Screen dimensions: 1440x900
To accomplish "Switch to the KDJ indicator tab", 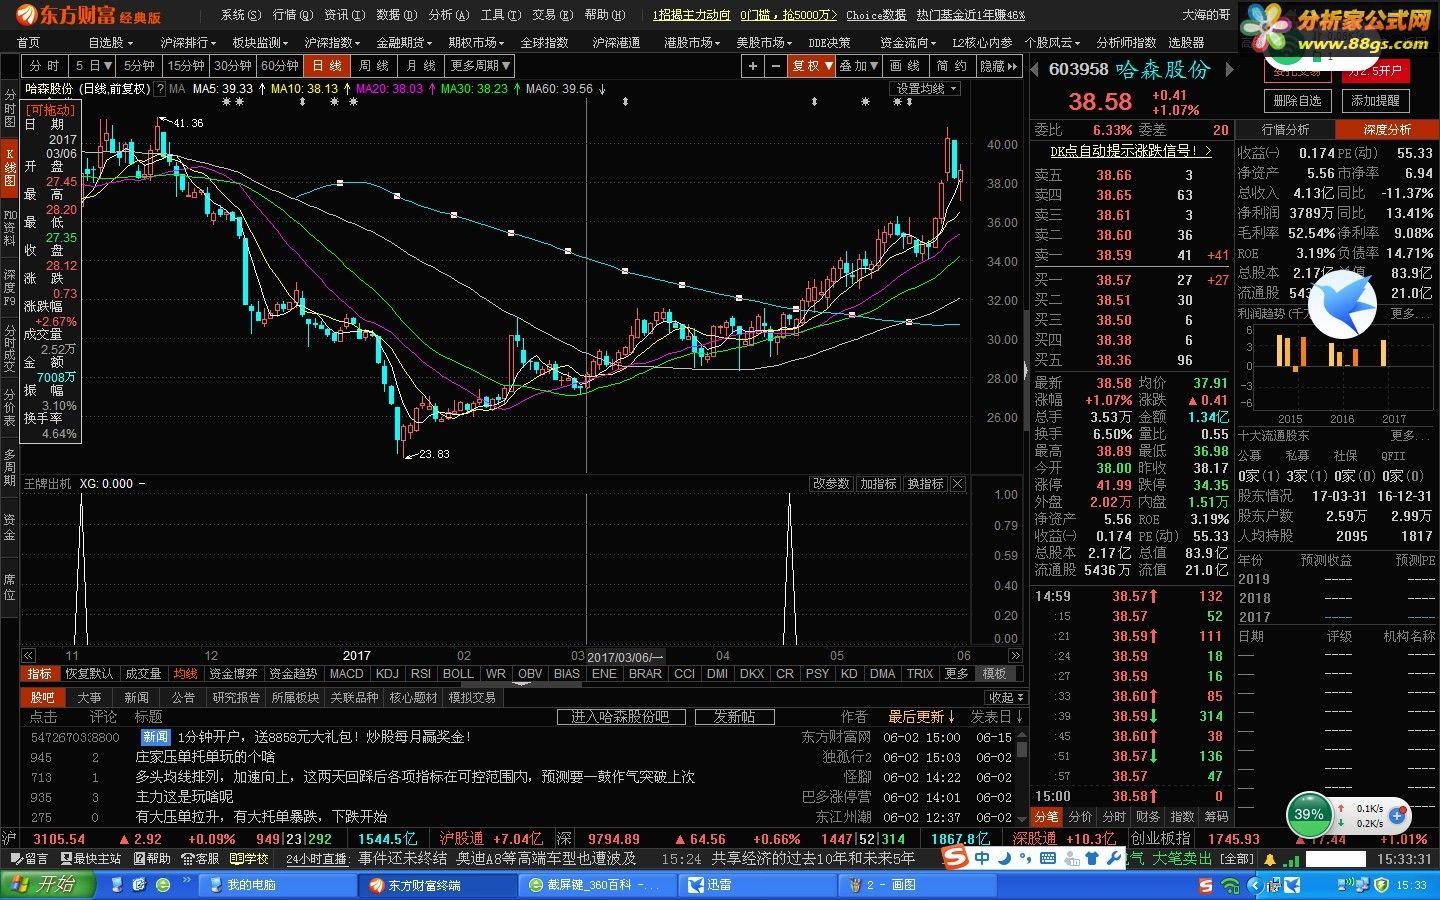I will (x=387, y=674).
